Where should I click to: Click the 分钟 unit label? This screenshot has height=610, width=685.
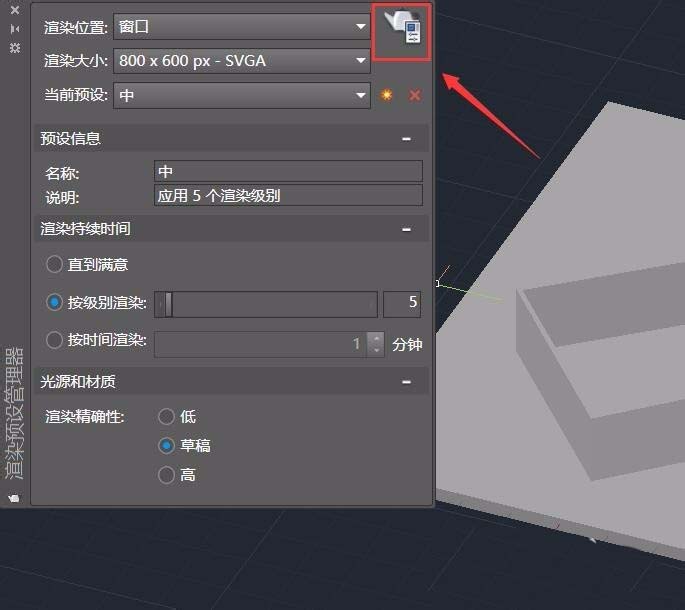tap(407, 344)
